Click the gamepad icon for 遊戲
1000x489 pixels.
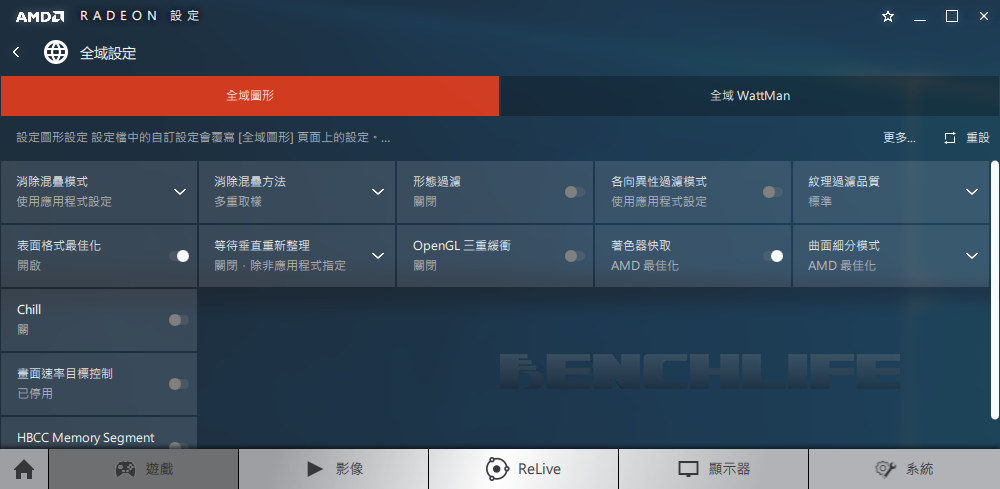pyautogui.click(x=125, y=469)
